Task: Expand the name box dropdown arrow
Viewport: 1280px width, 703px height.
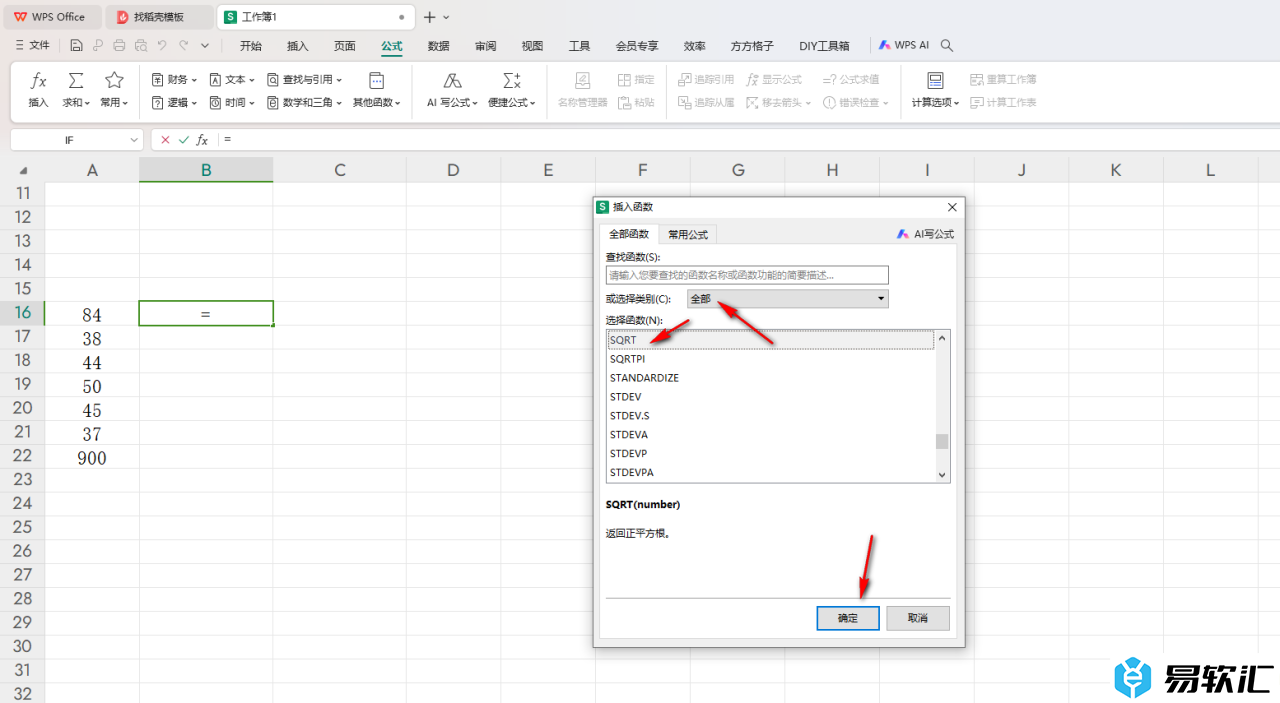Action: (x=134, y=140)
